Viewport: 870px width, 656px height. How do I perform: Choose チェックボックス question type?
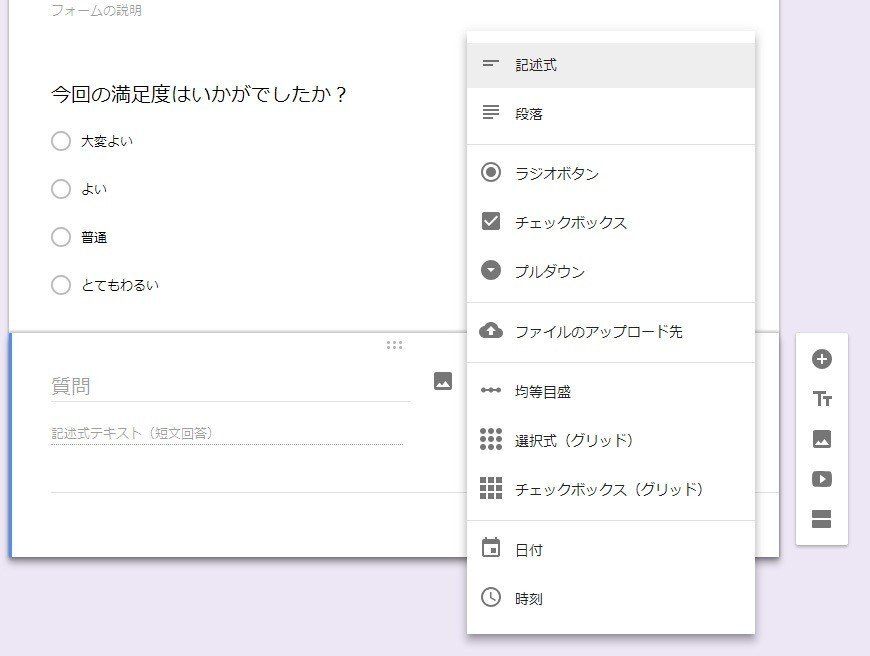point(611,222)
